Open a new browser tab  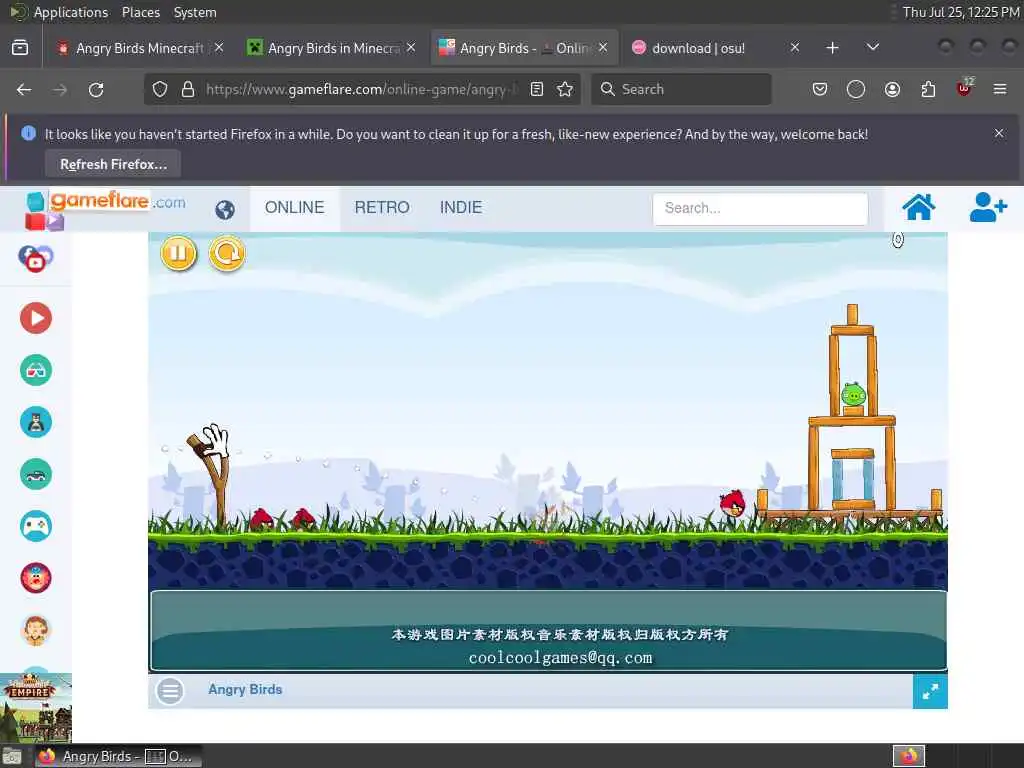click(832, 48)
